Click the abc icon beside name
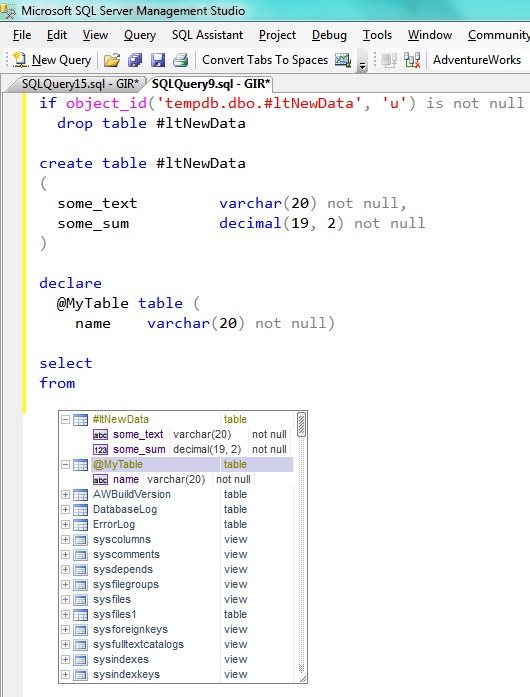The width and height of the screenshot is (530, 697). point(100,480)
